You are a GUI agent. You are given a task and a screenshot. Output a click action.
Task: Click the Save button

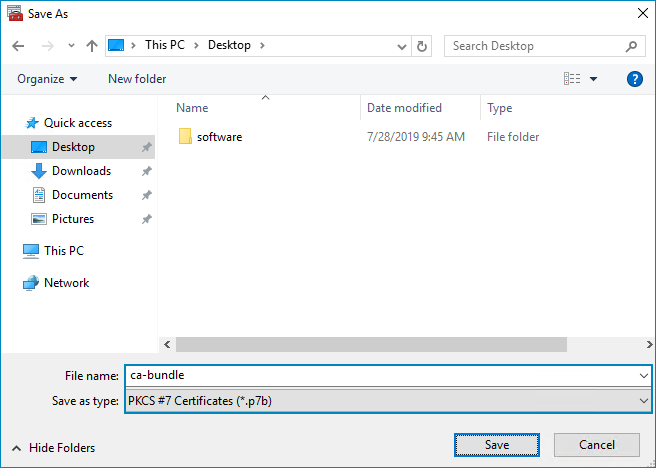497,445
